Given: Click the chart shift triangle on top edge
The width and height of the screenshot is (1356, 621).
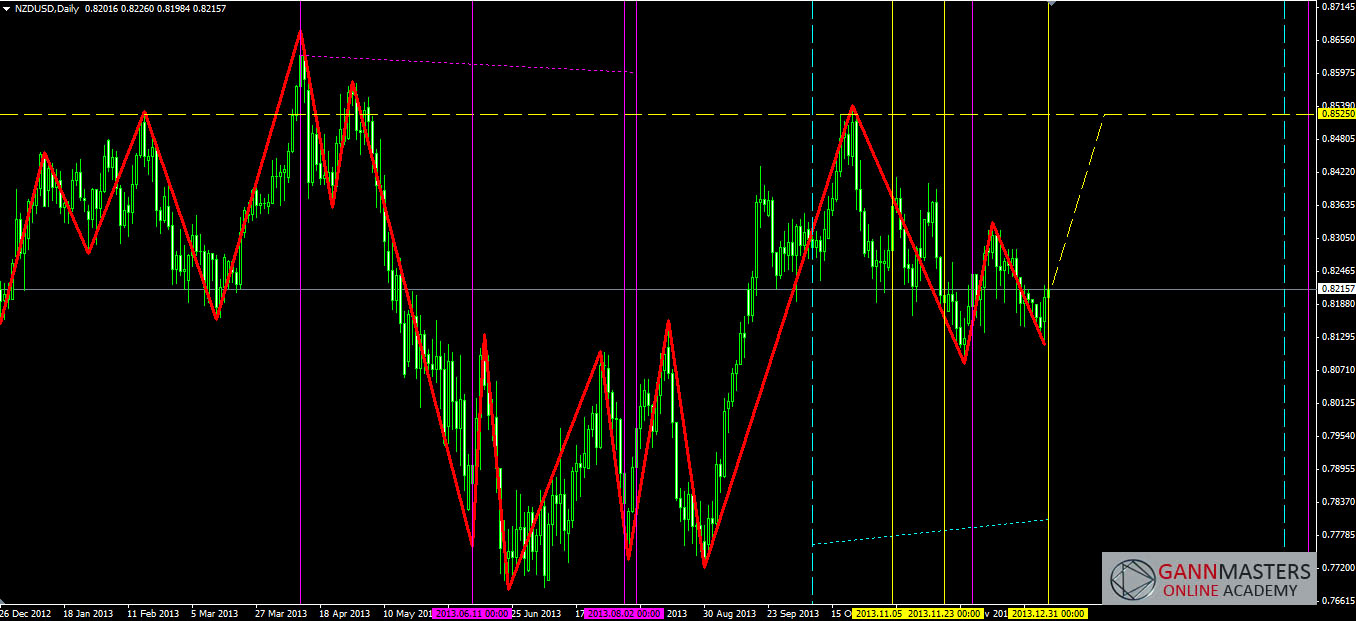Looking at the screenshot, I should coord(1049,3).
